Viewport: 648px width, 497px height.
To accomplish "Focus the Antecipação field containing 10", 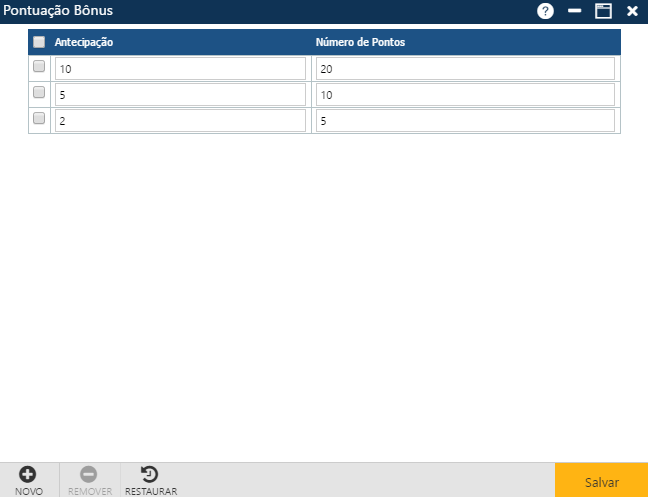I will coord(180,69).
